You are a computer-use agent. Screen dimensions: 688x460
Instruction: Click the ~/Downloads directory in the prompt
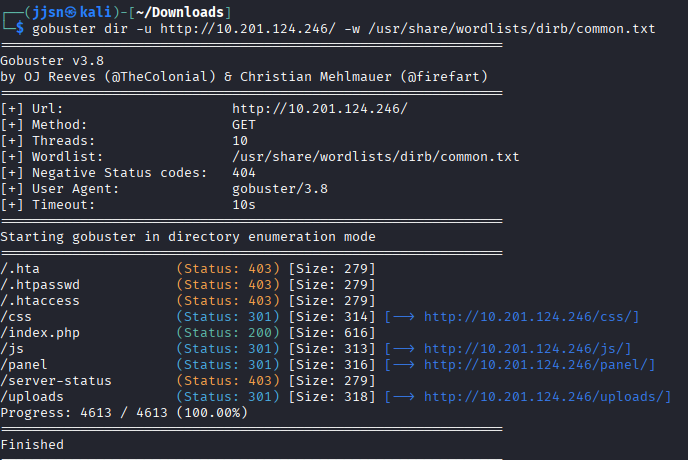click(187, 11)
